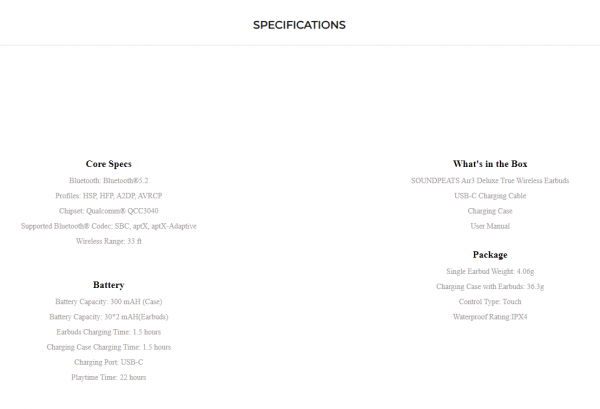Click the Earbuds Charging Time line

coord(109,332)
